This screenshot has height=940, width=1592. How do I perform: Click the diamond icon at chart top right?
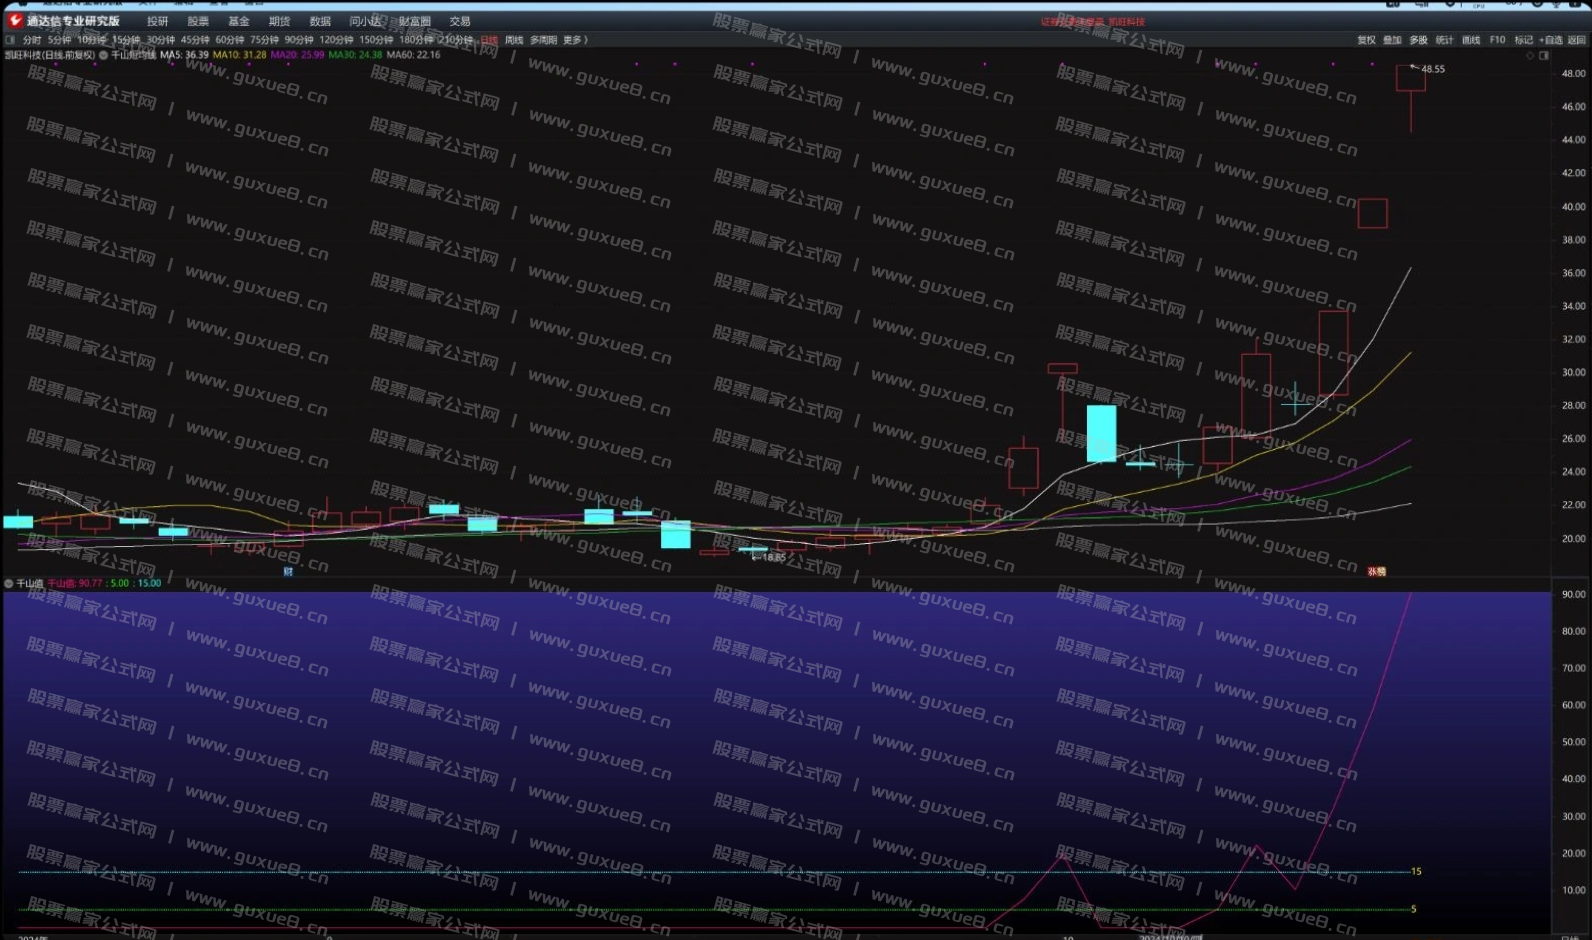point(1529,56)
